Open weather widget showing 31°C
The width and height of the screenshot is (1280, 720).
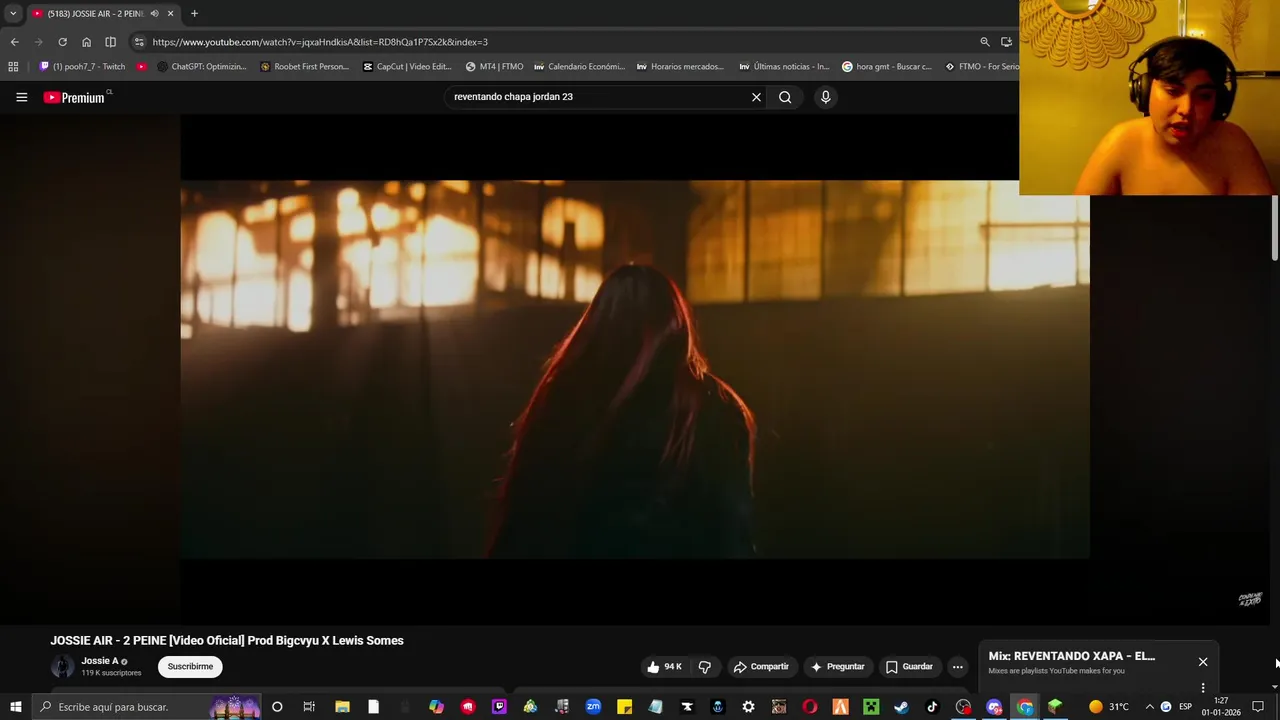point(1108,707)
